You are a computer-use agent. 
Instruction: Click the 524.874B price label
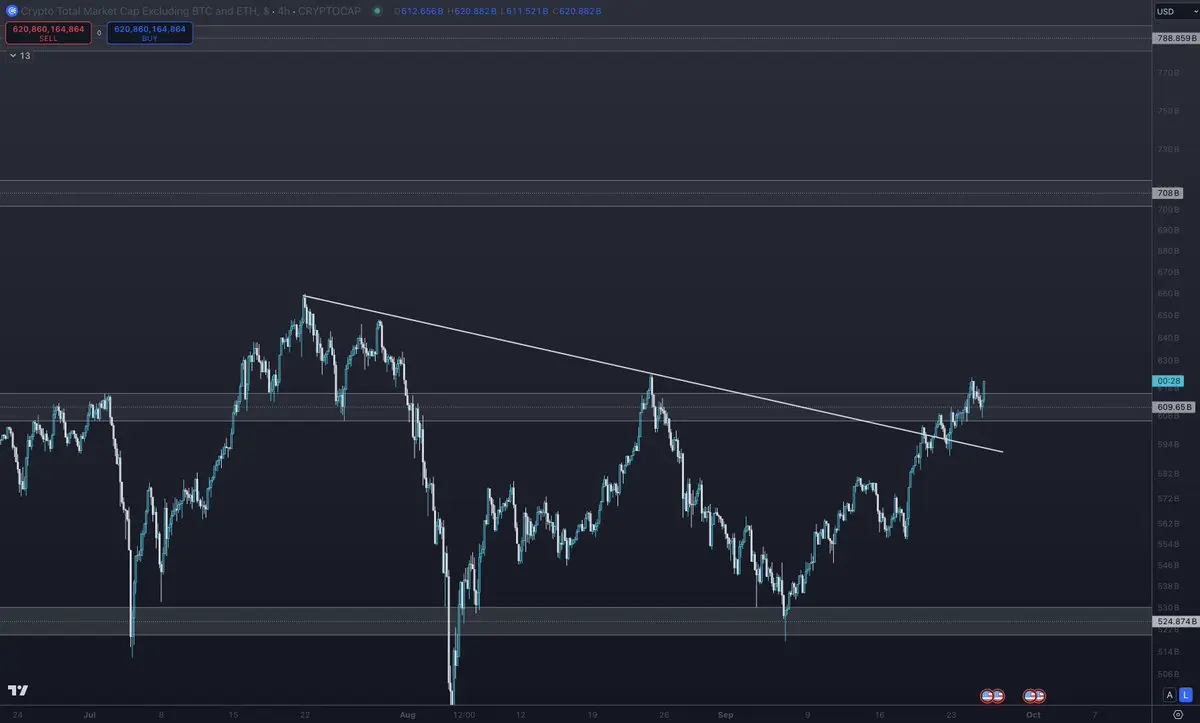click(x=1176, y=621)
